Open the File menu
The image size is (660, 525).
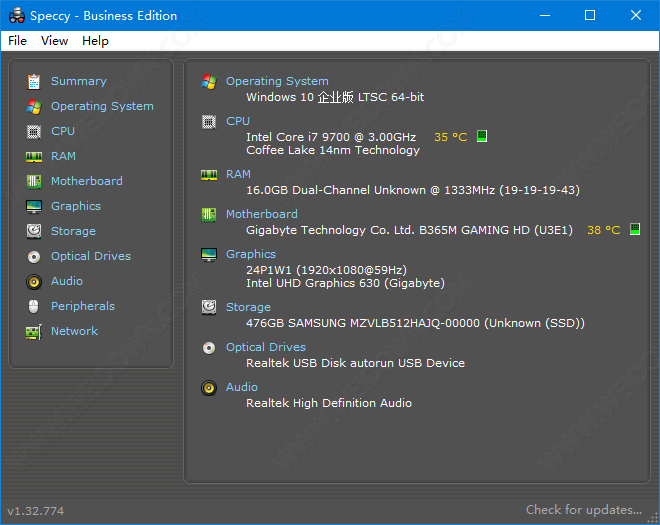(17, 41)
